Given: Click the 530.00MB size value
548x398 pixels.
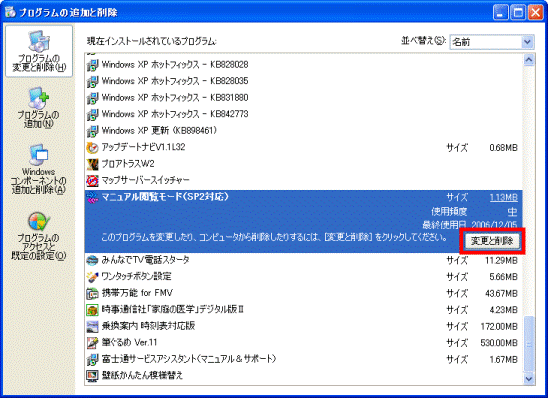Looking at the screenshot, I should (499, 343).
